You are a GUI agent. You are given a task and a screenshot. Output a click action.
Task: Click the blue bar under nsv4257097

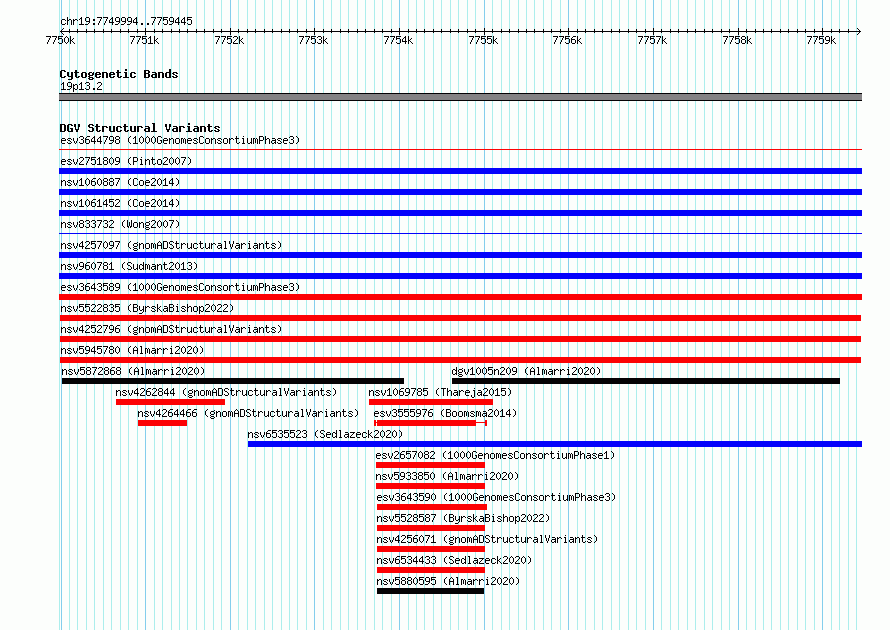coord(460,255)
